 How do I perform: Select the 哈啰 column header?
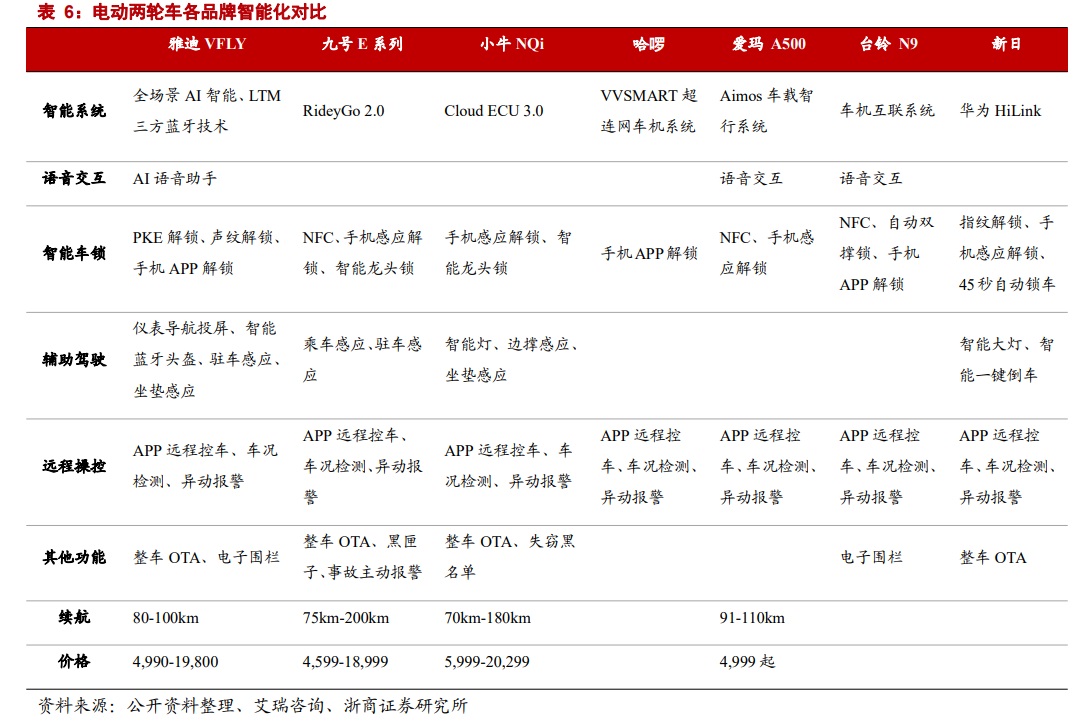tap(648, 44)
